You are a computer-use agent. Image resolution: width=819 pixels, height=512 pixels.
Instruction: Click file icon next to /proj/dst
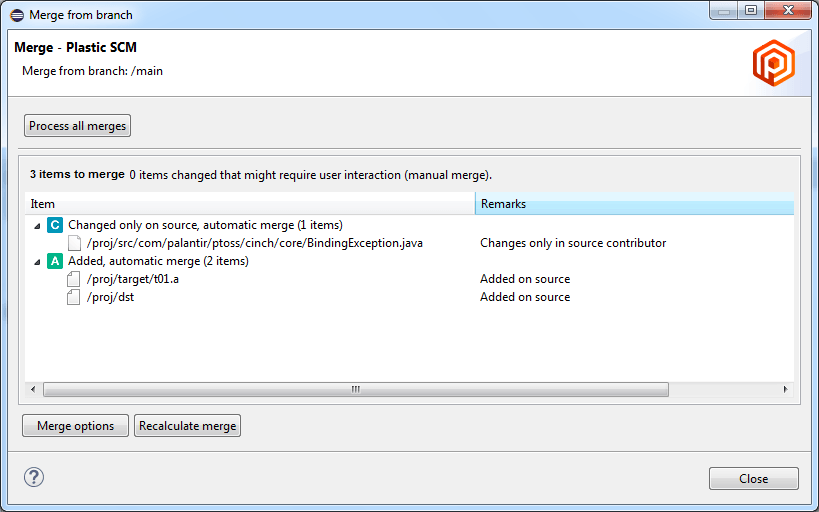74,297
